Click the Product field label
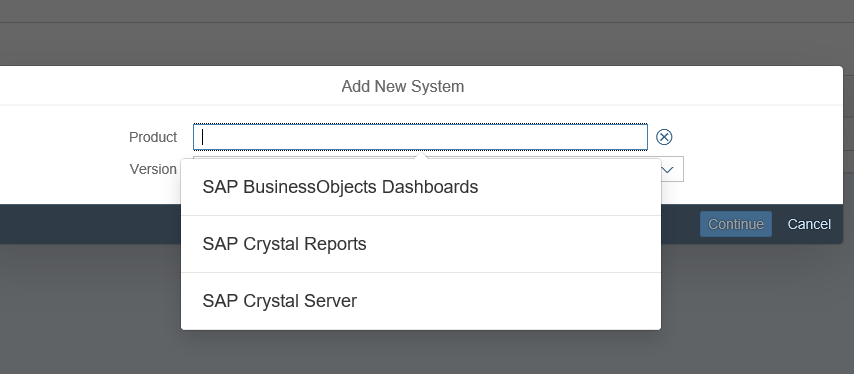 coord(153,137)
